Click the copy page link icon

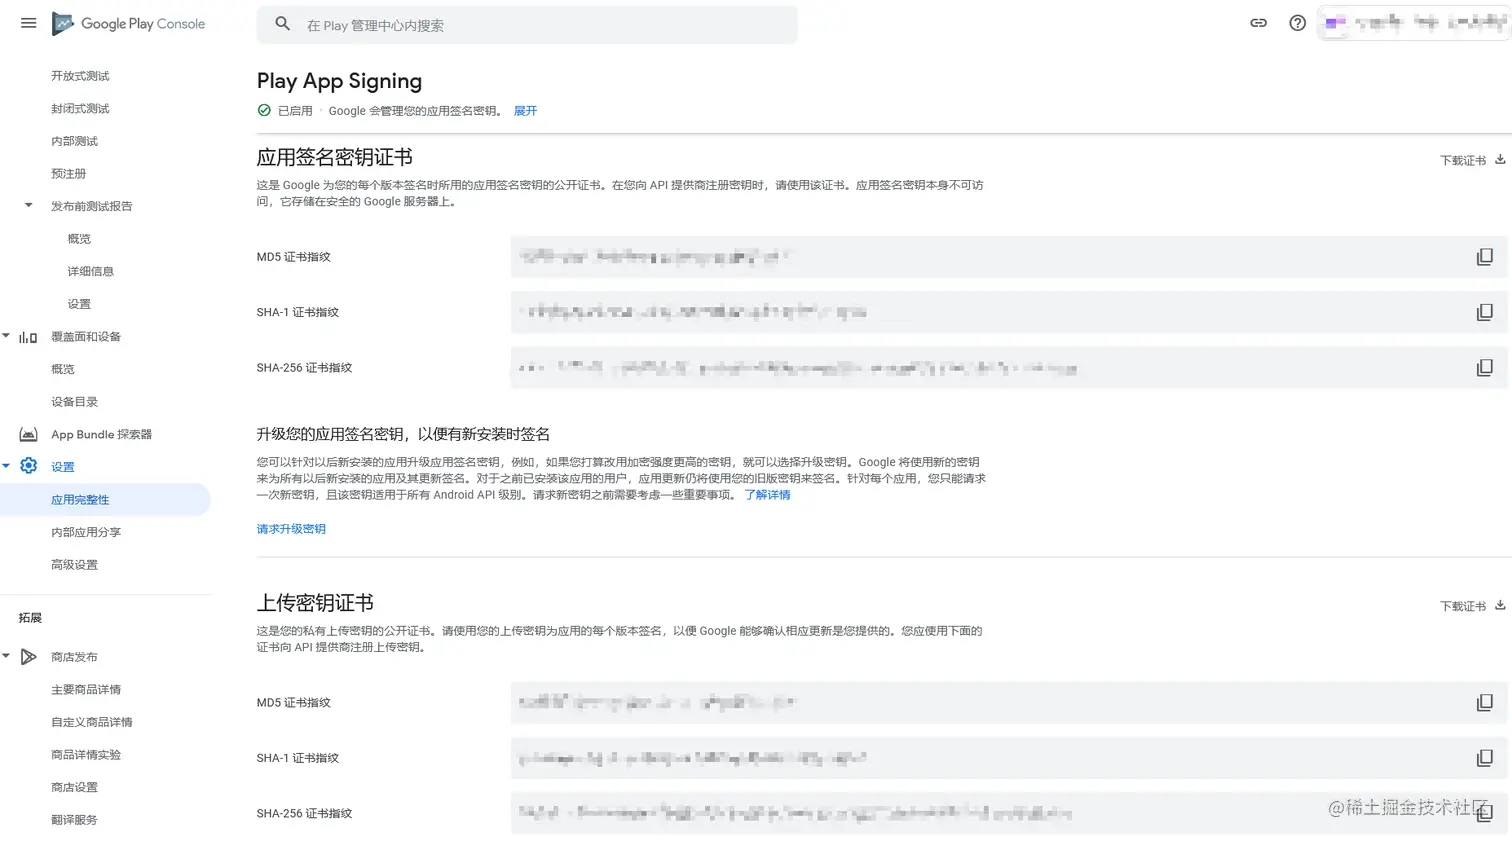pyautogui.click(x=1258, y=22)
